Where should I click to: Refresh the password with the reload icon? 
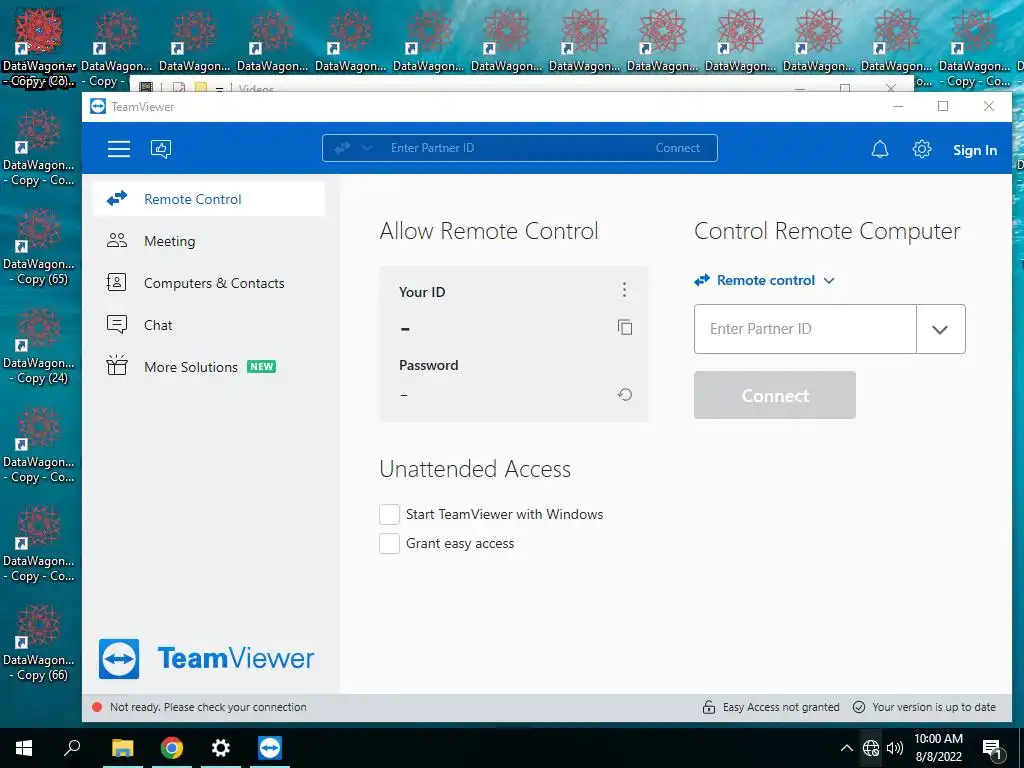click(624, 394)
